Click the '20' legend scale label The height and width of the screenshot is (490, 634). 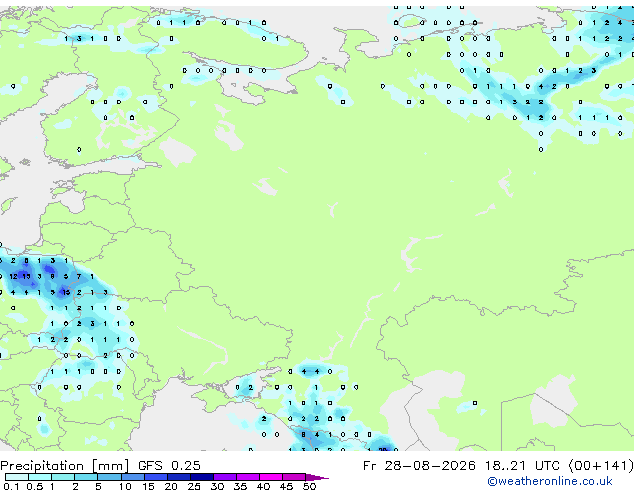pyautogui.click(x=171, y=486)
